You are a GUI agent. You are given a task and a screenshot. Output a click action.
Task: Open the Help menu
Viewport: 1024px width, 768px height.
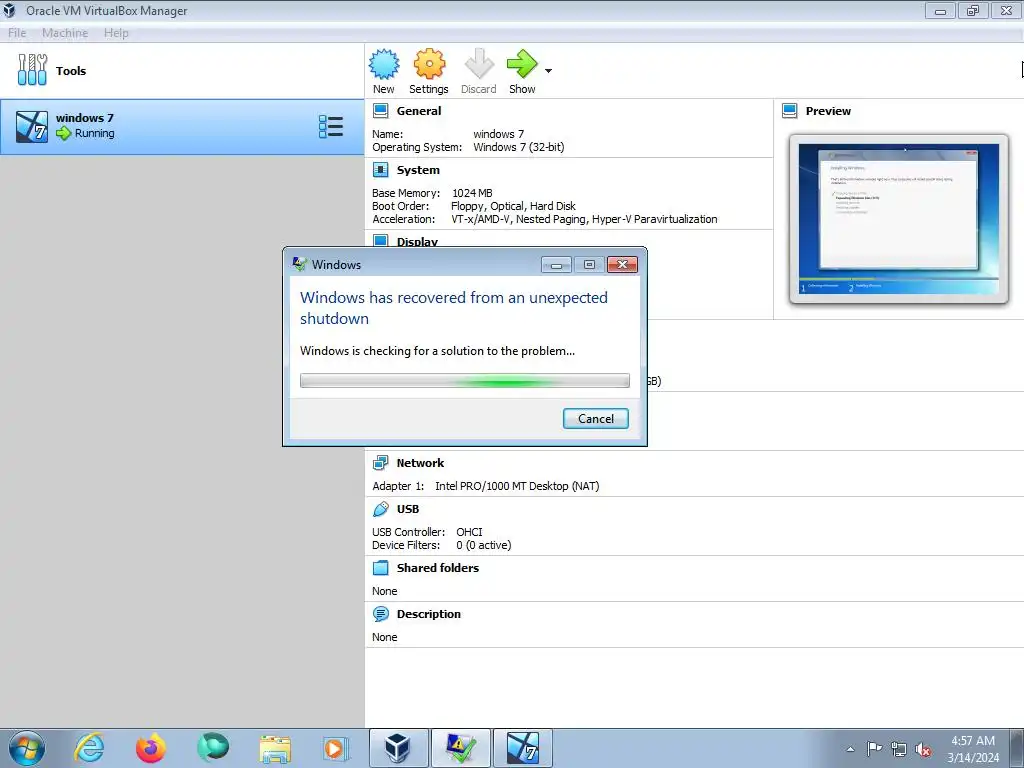click(x=116, y=33)
